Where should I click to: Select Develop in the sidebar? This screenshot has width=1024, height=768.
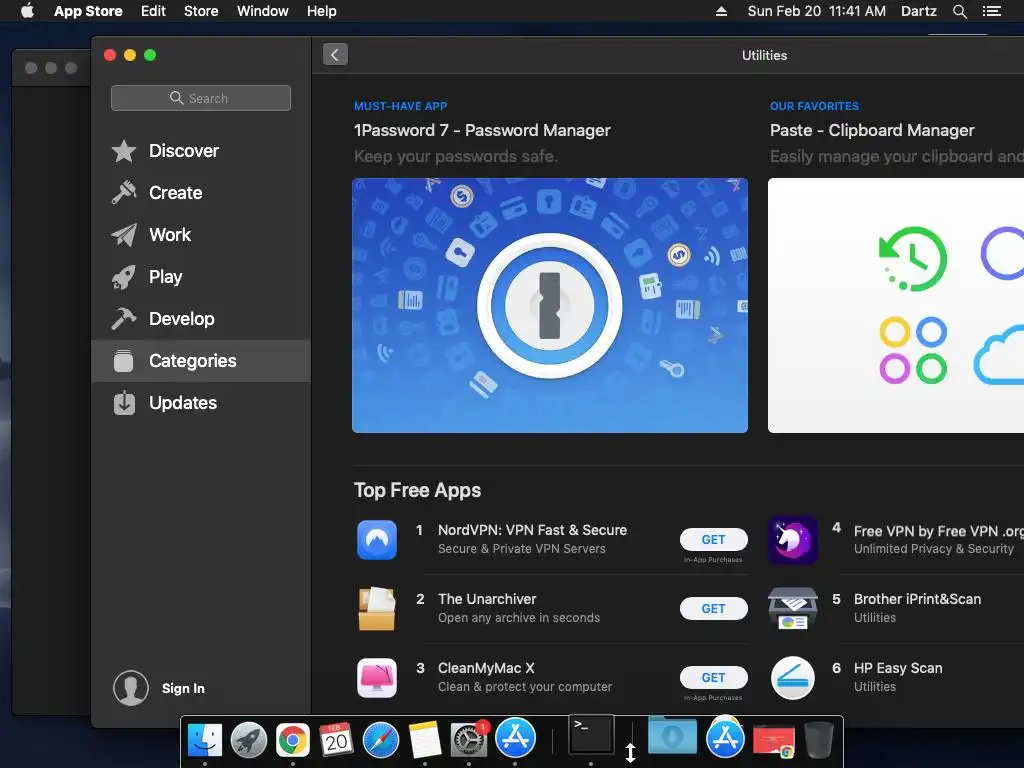pyautogui.click(x=201, y=319)
